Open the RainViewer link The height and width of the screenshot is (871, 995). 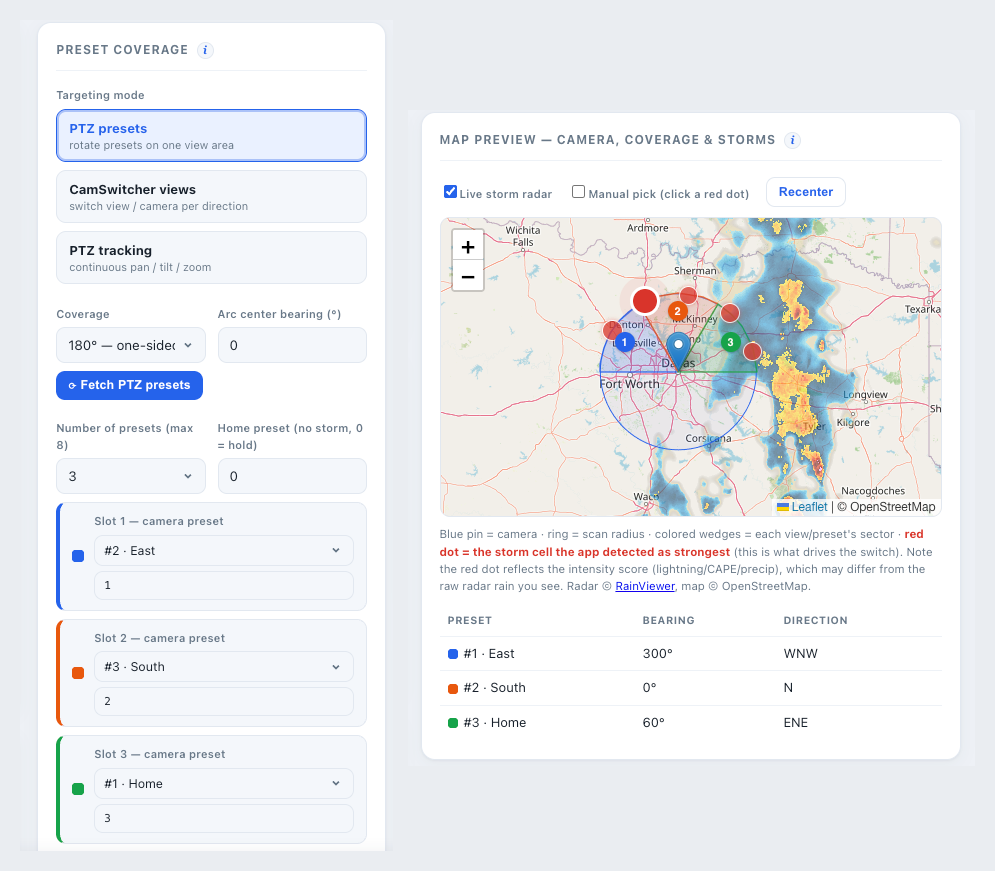(x=645, y=586)
